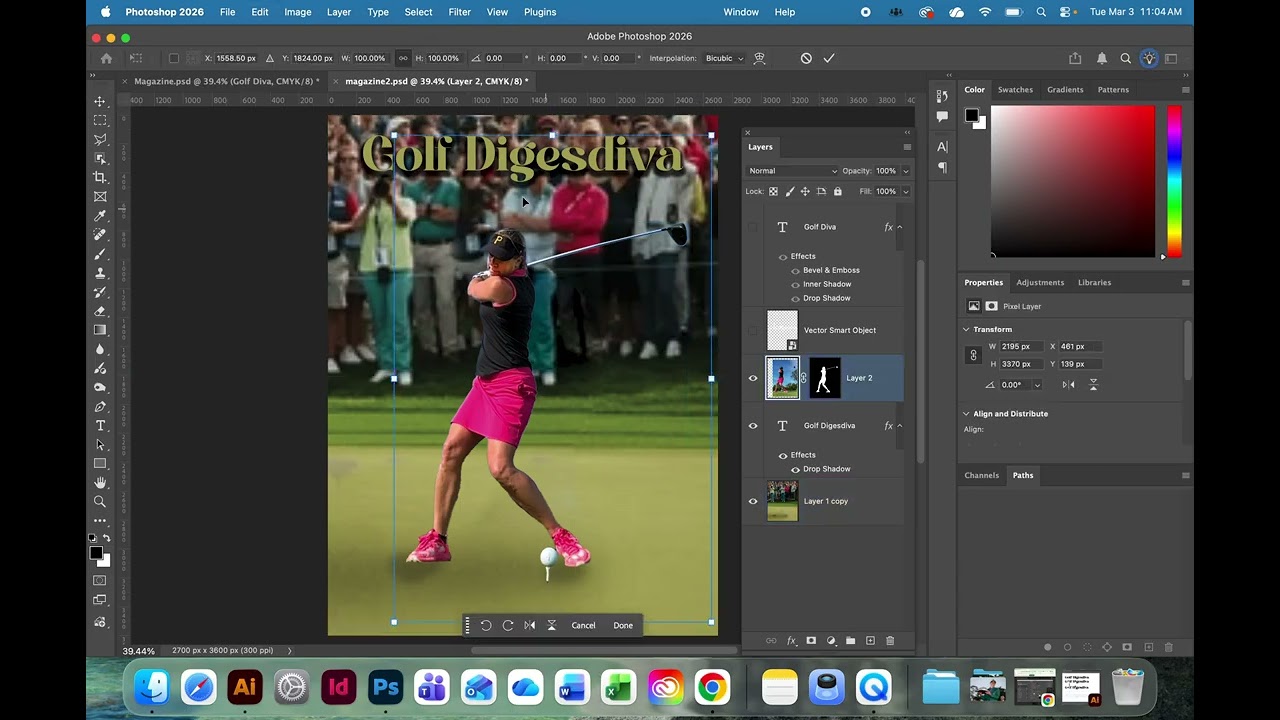Select the Lasso tool
1280x720 pixels.
coord(100,139)
